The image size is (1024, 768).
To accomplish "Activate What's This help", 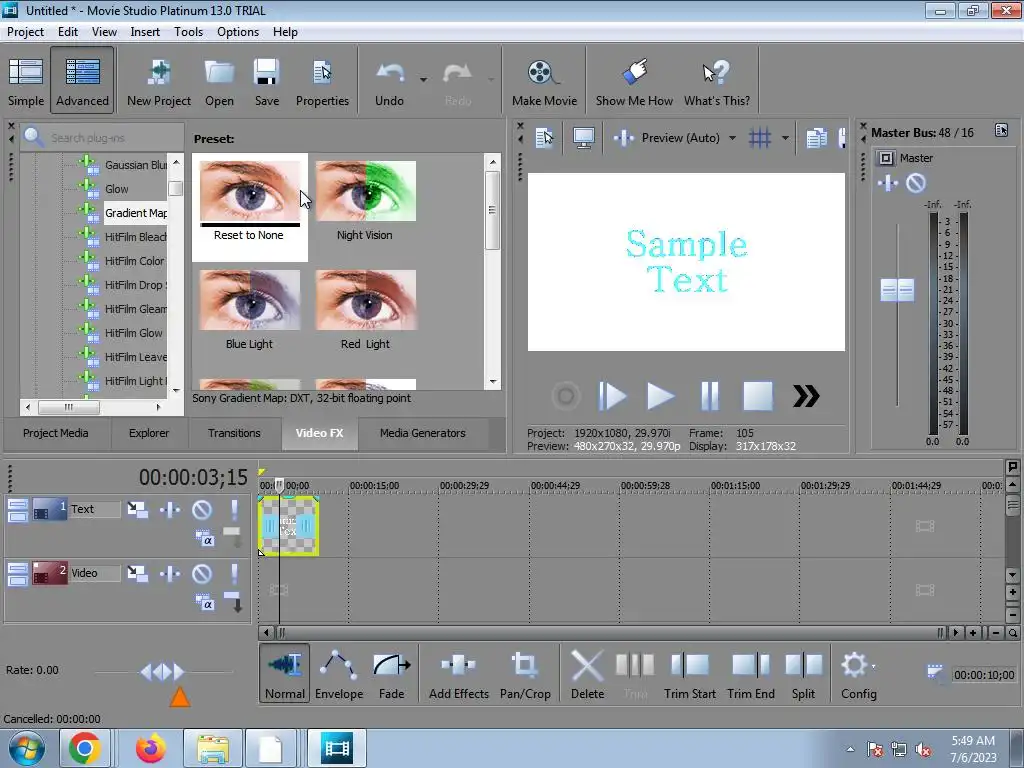I will point(716,82).
